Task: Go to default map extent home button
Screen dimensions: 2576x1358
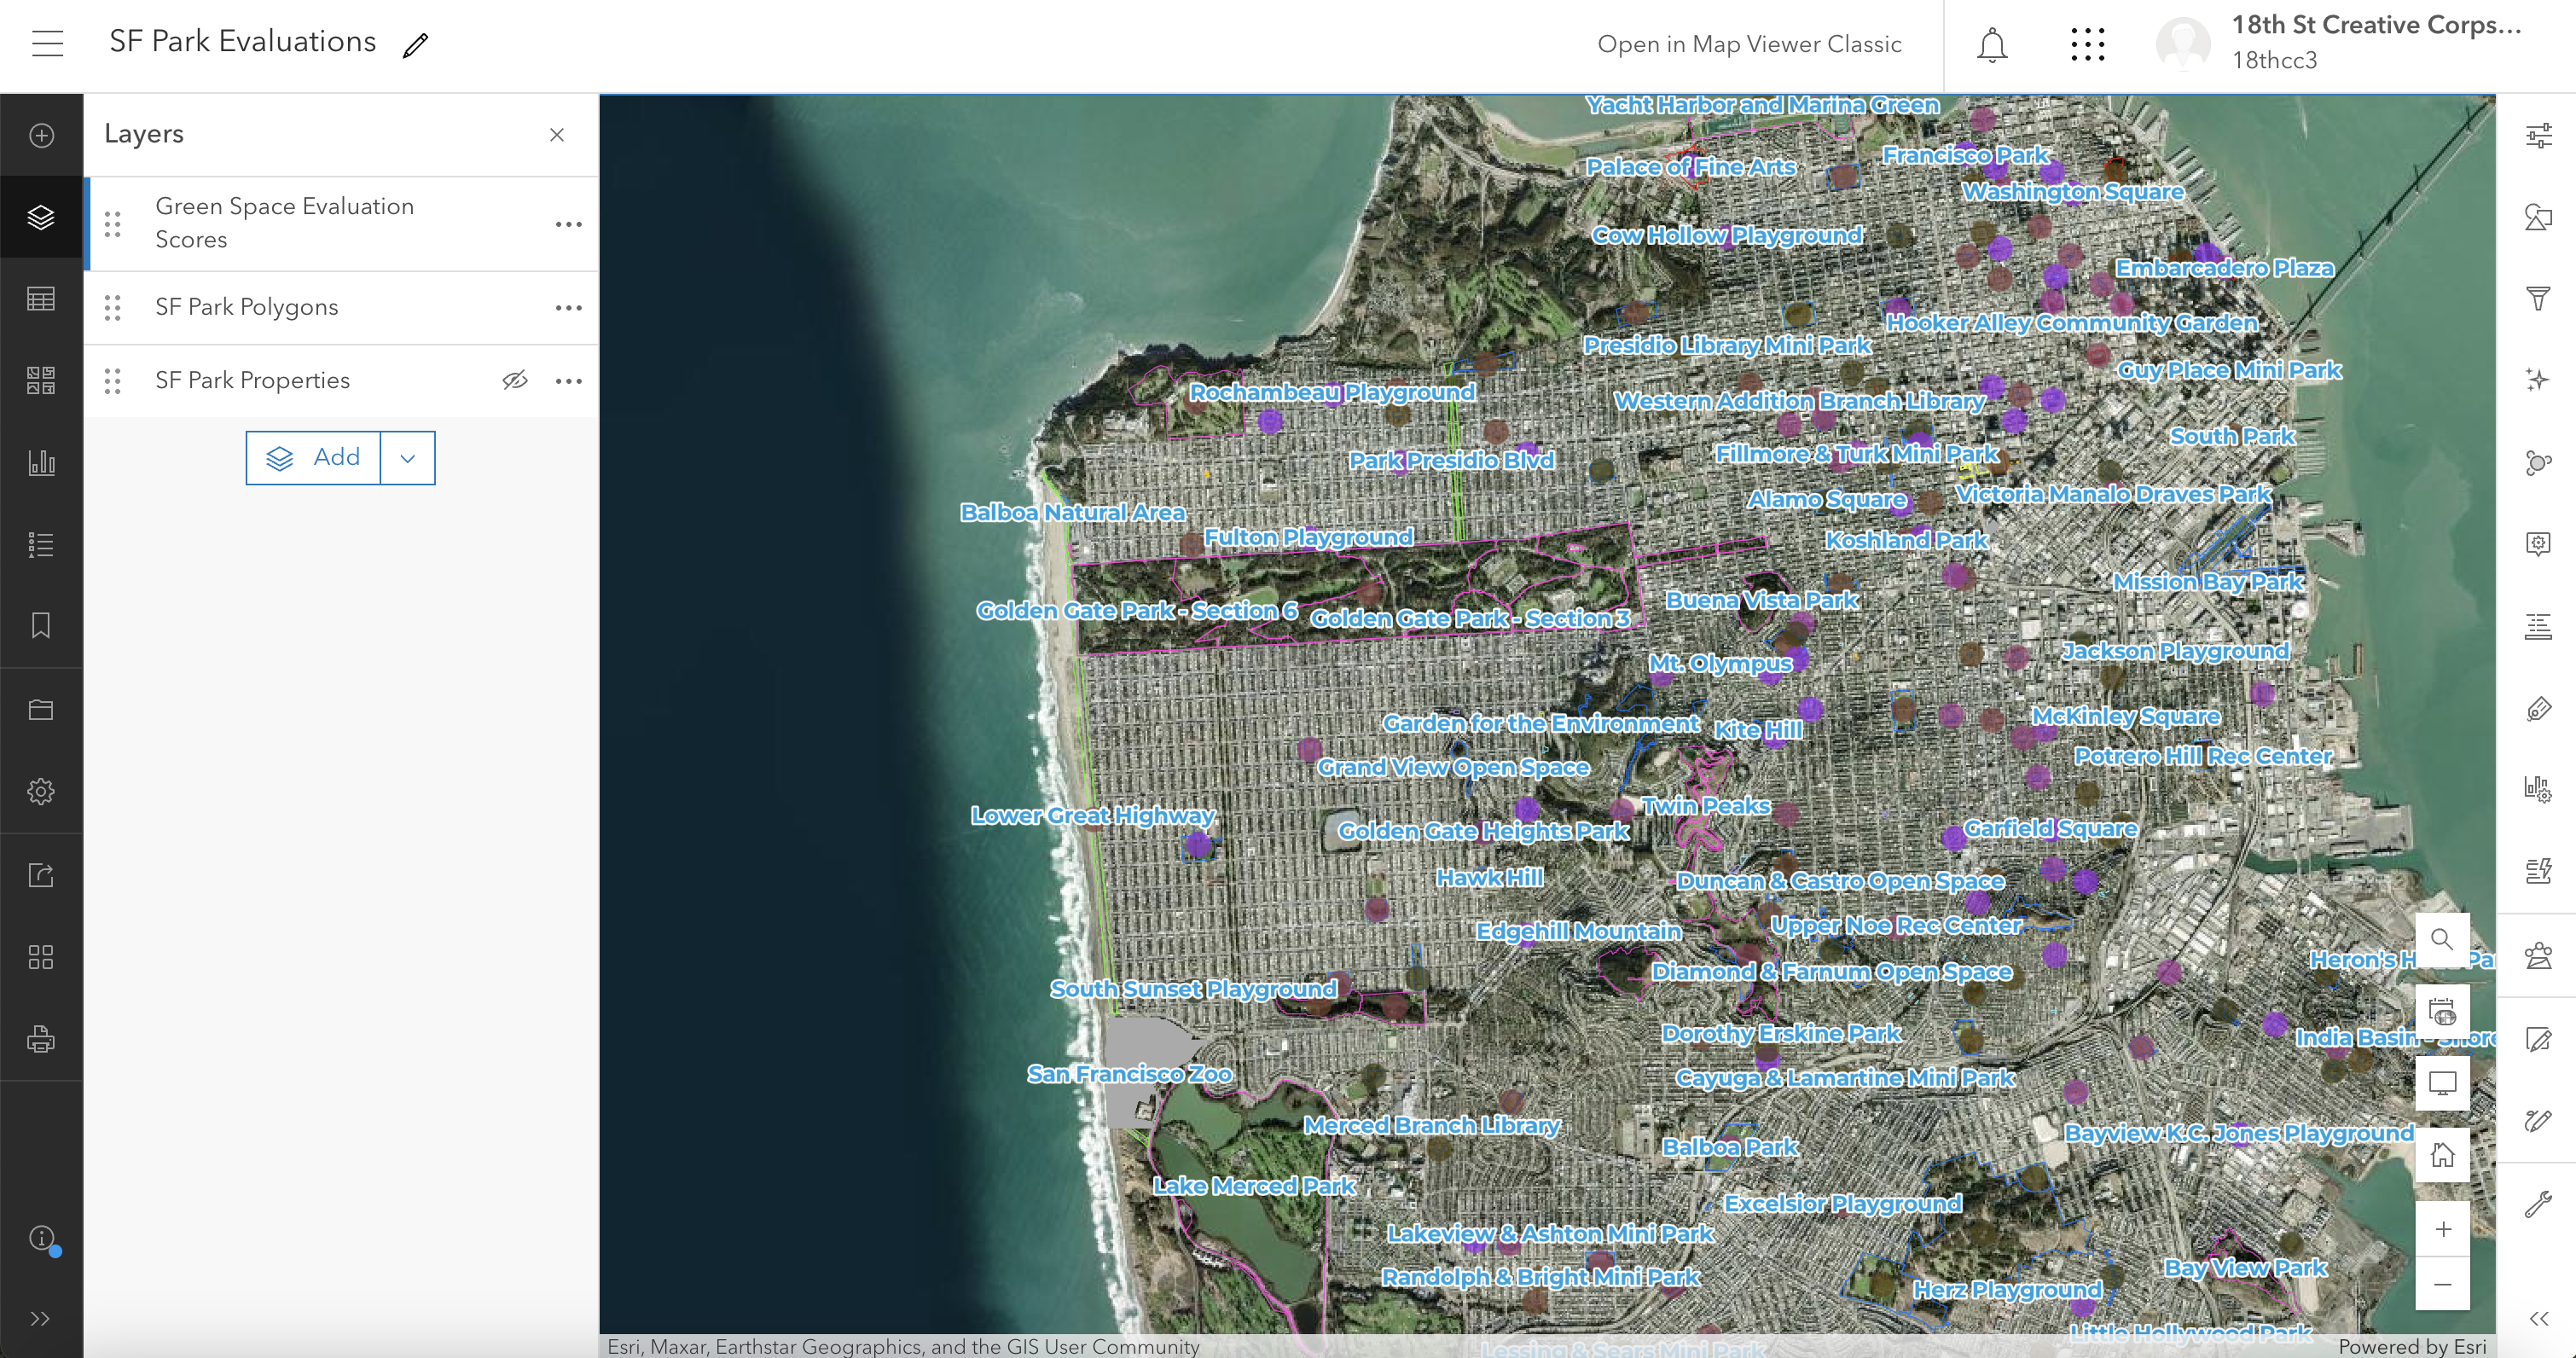Action: tap(2442, 1155)
